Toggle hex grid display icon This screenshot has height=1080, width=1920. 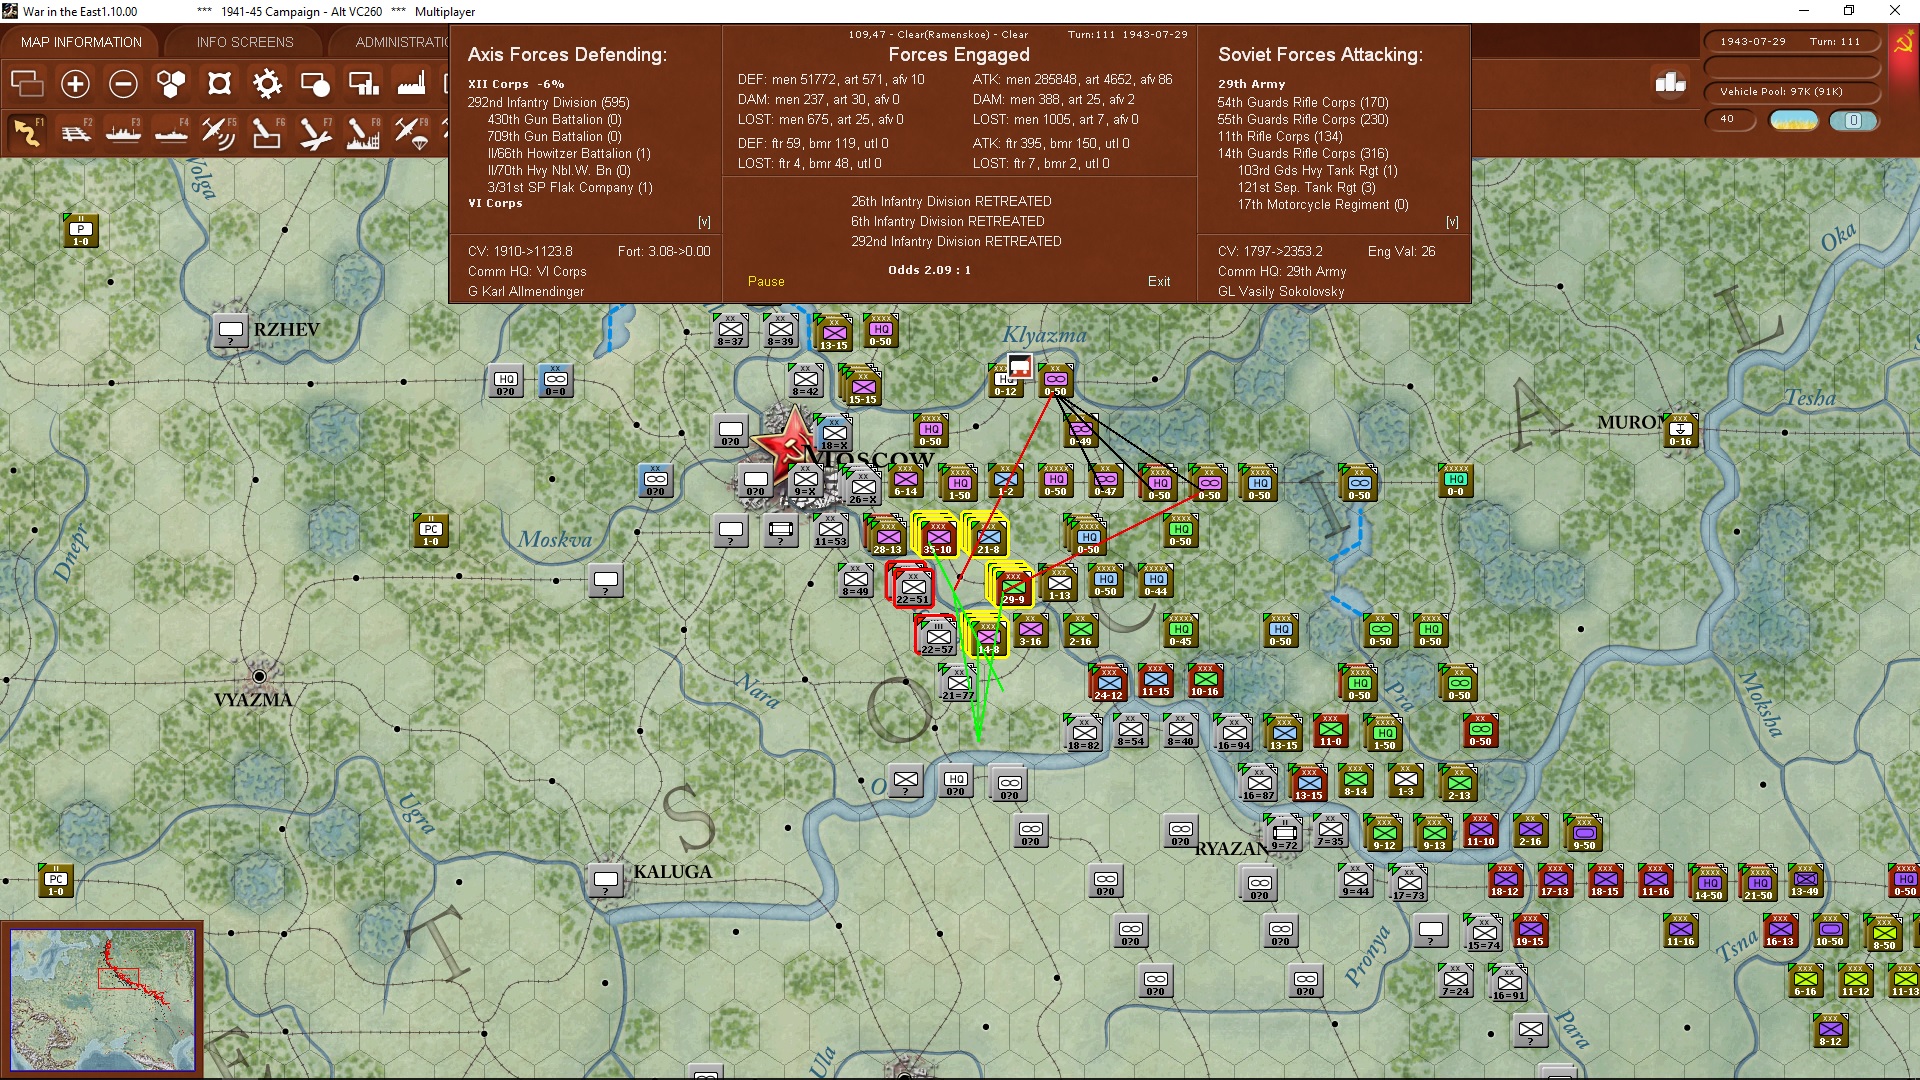(171, 84)
